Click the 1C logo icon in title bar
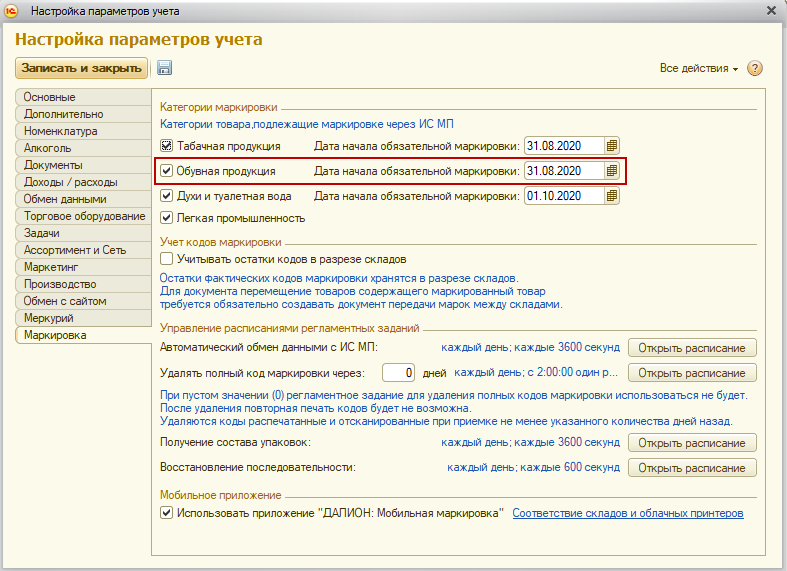This screenshot has width=787, height=571. tap(12, 11)
